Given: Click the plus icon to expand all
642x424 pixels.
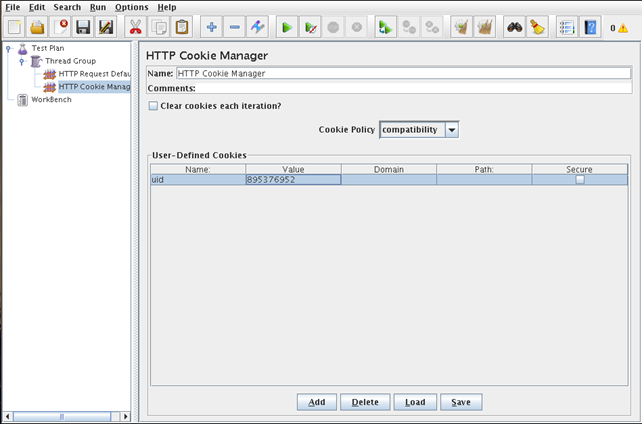Looking at the screenshot, I should pos(211,28).
